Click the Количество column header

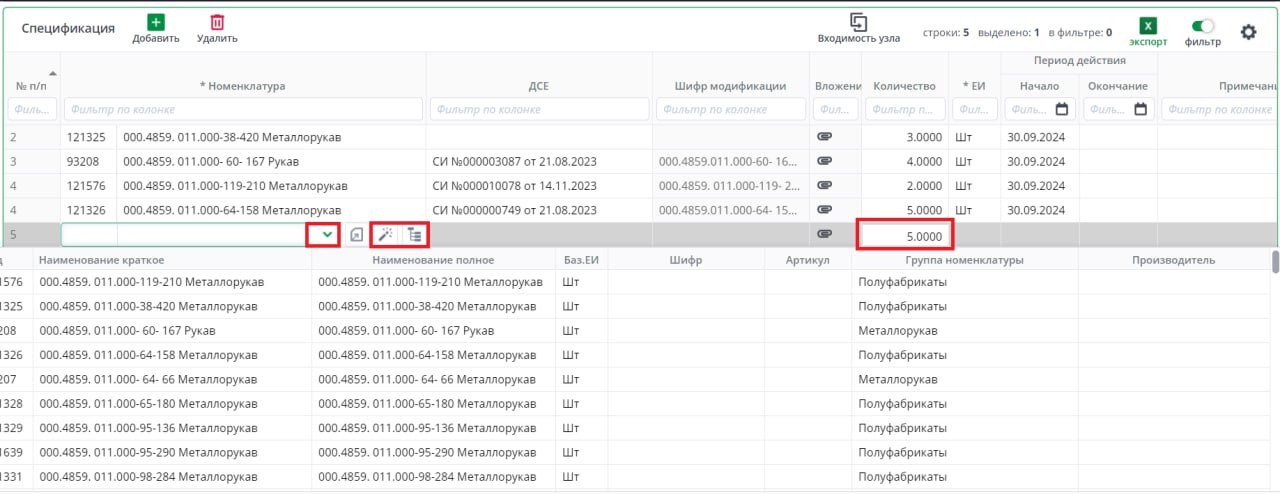pos(904,86)
